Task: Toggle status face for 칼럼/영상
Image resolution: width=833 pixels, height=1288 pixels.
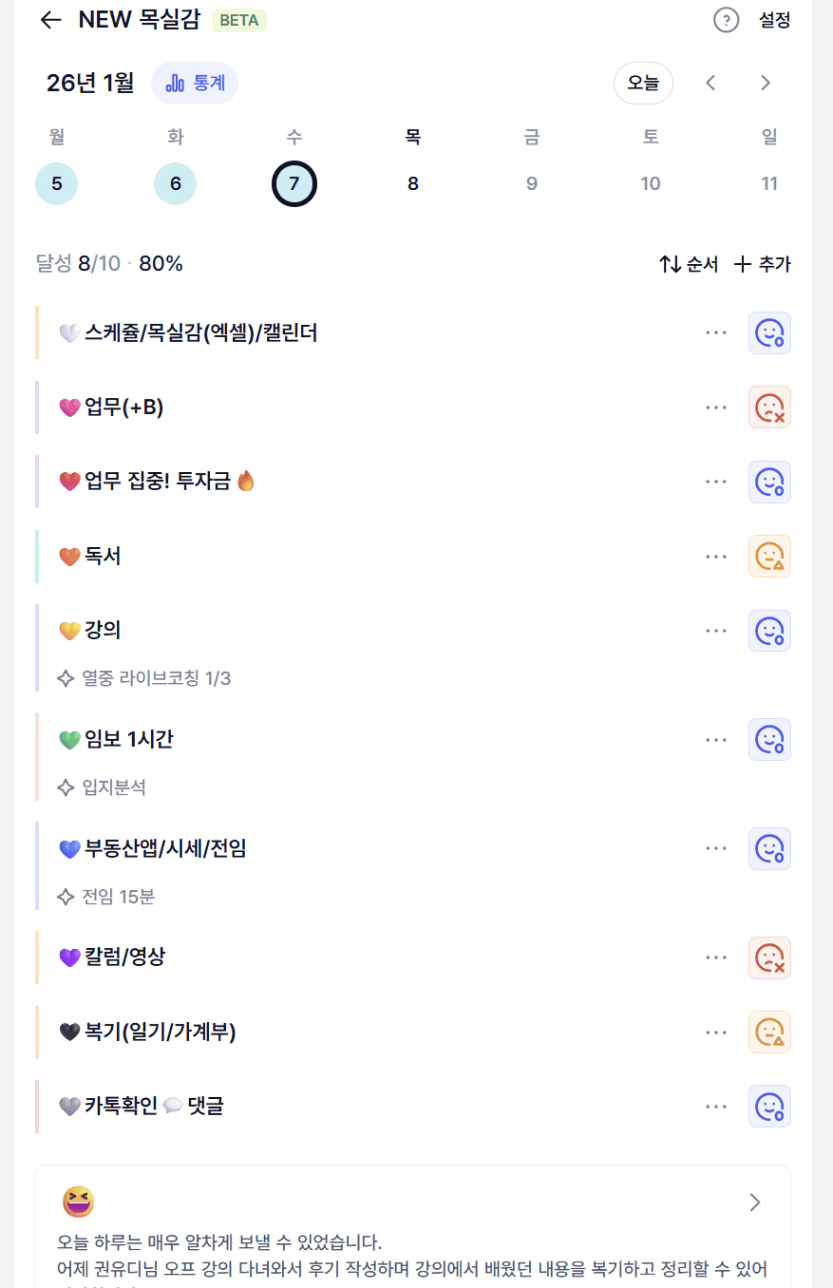Action: [x=769, y=957]
